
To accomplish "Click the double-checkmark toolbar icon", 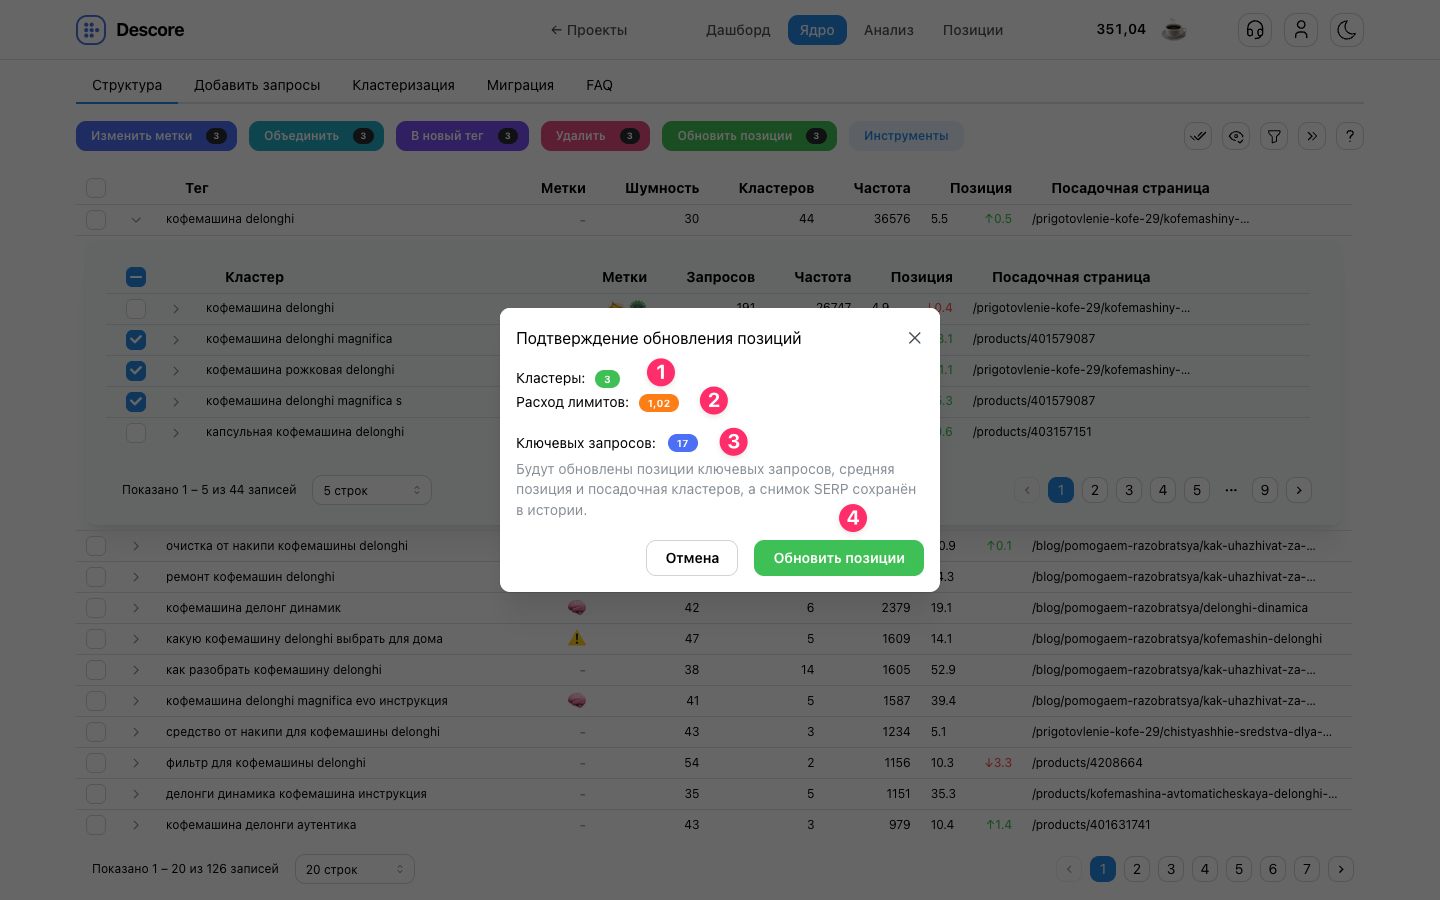I will pos(1198,136).
